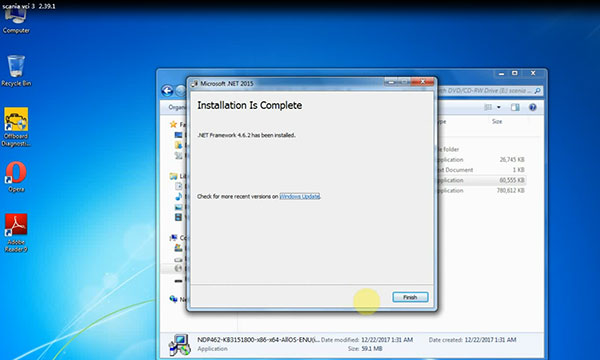Select Adobe Reader 9 shortcut
Screen dimensions: 600x360
pos(16,233)
